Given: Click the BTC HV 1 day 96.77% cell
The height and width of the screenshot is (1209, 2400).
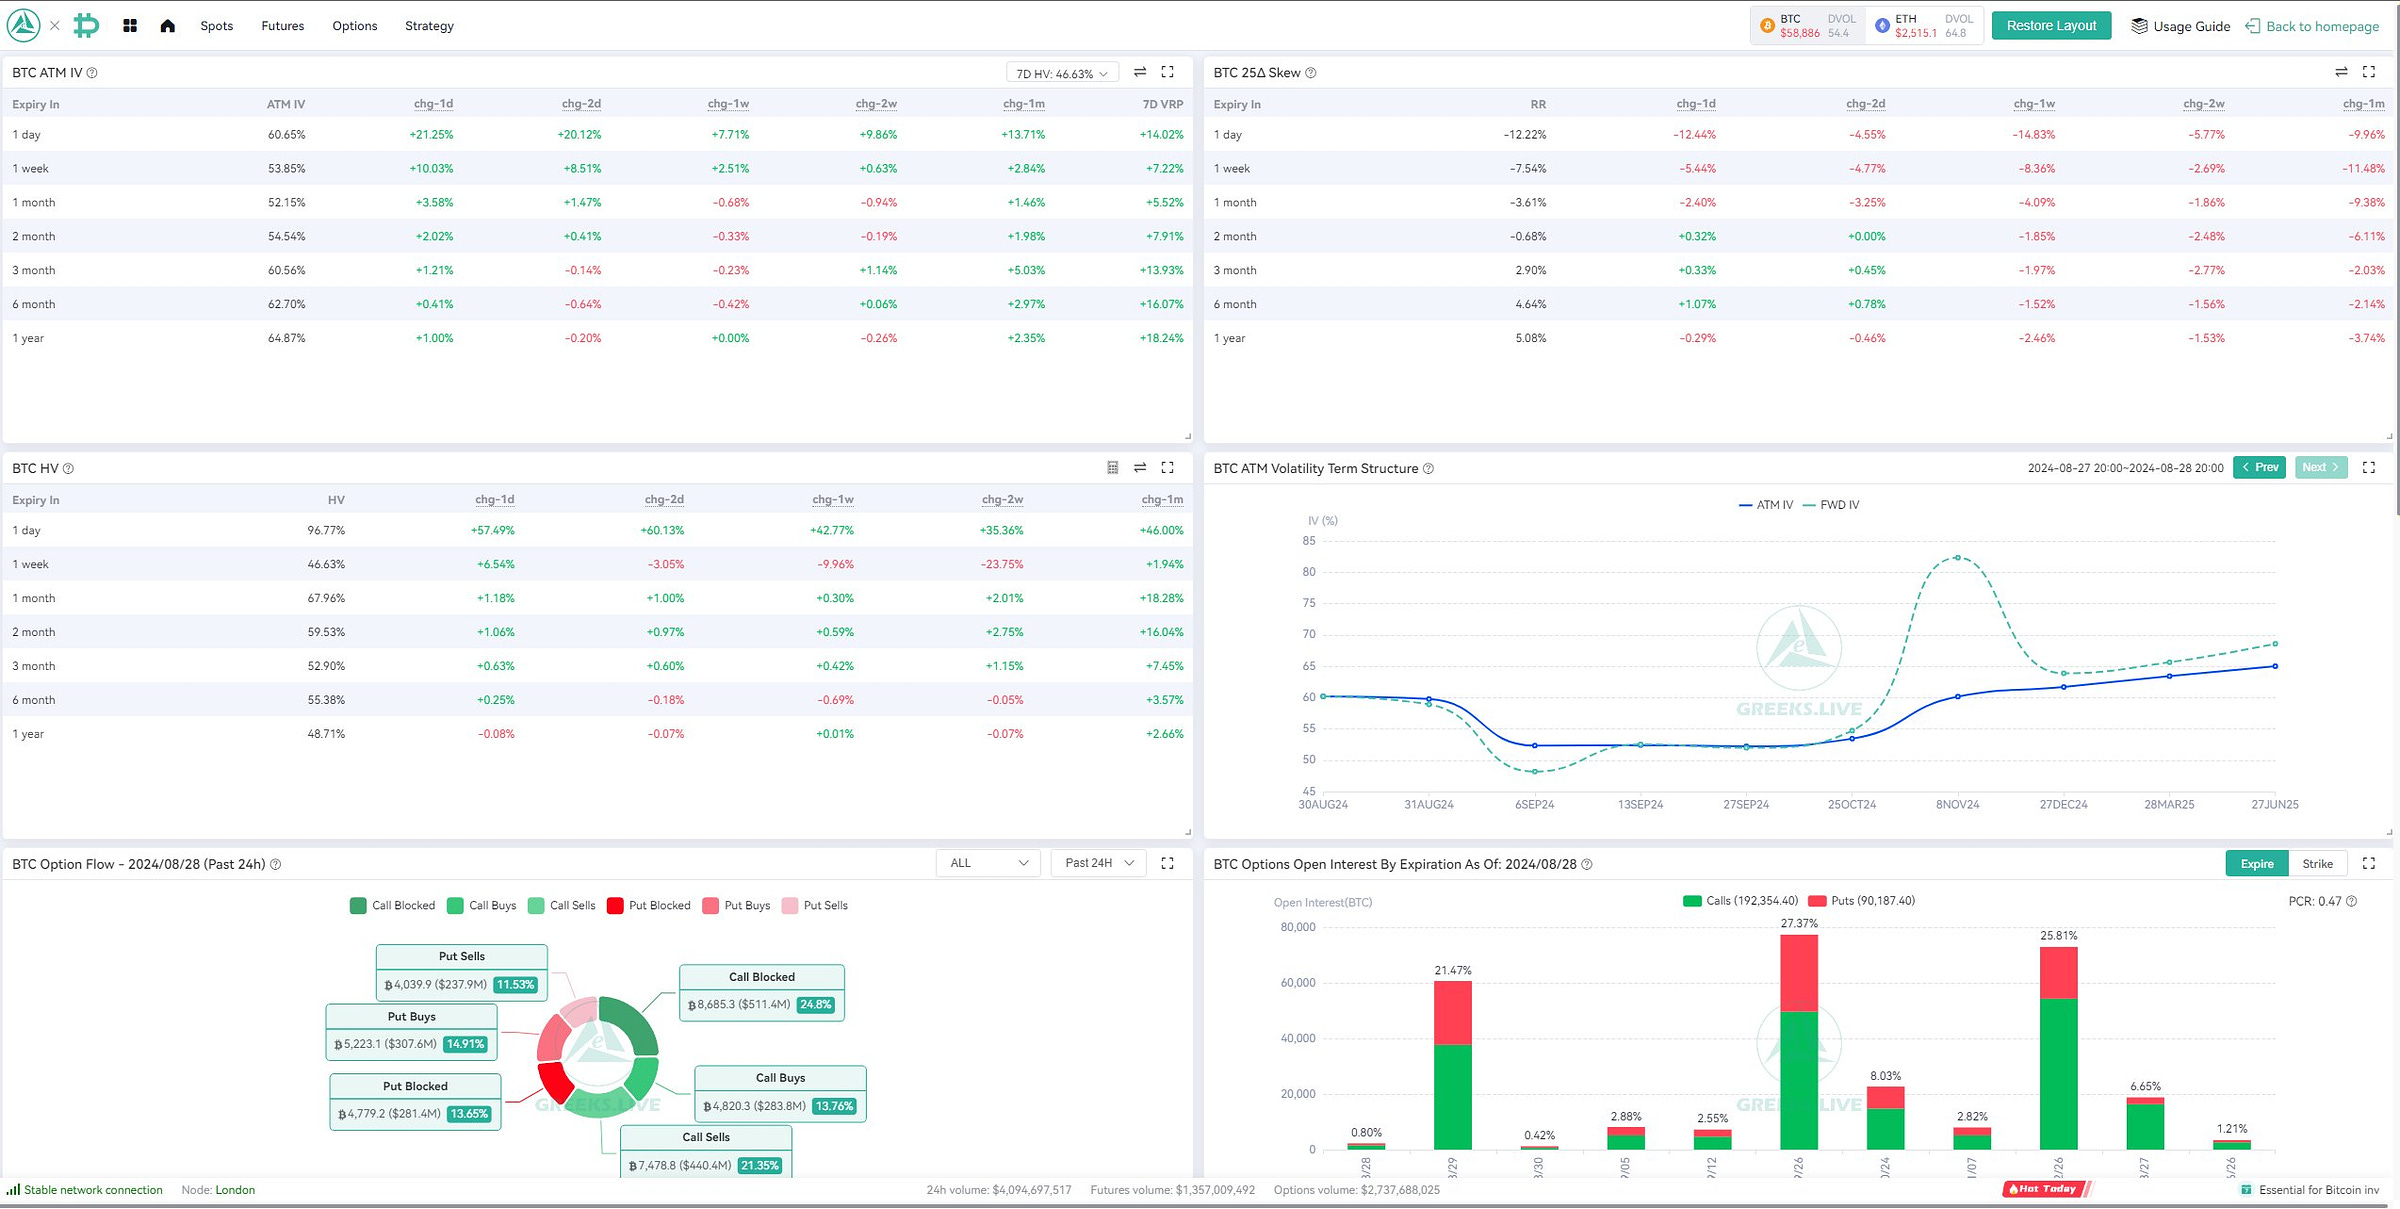Looking at the screenshot, I should 326,531.
